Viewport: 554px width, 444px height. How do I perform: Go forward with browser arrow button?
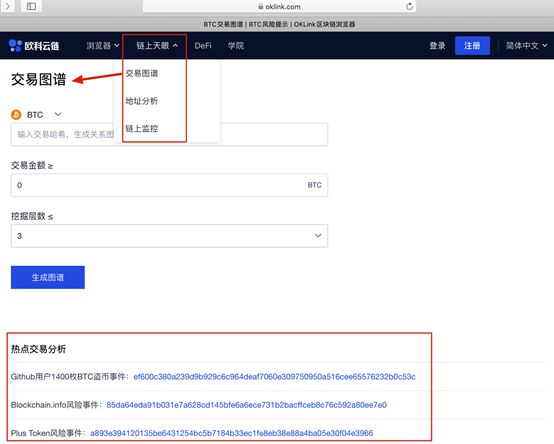(x=8, y=6)
